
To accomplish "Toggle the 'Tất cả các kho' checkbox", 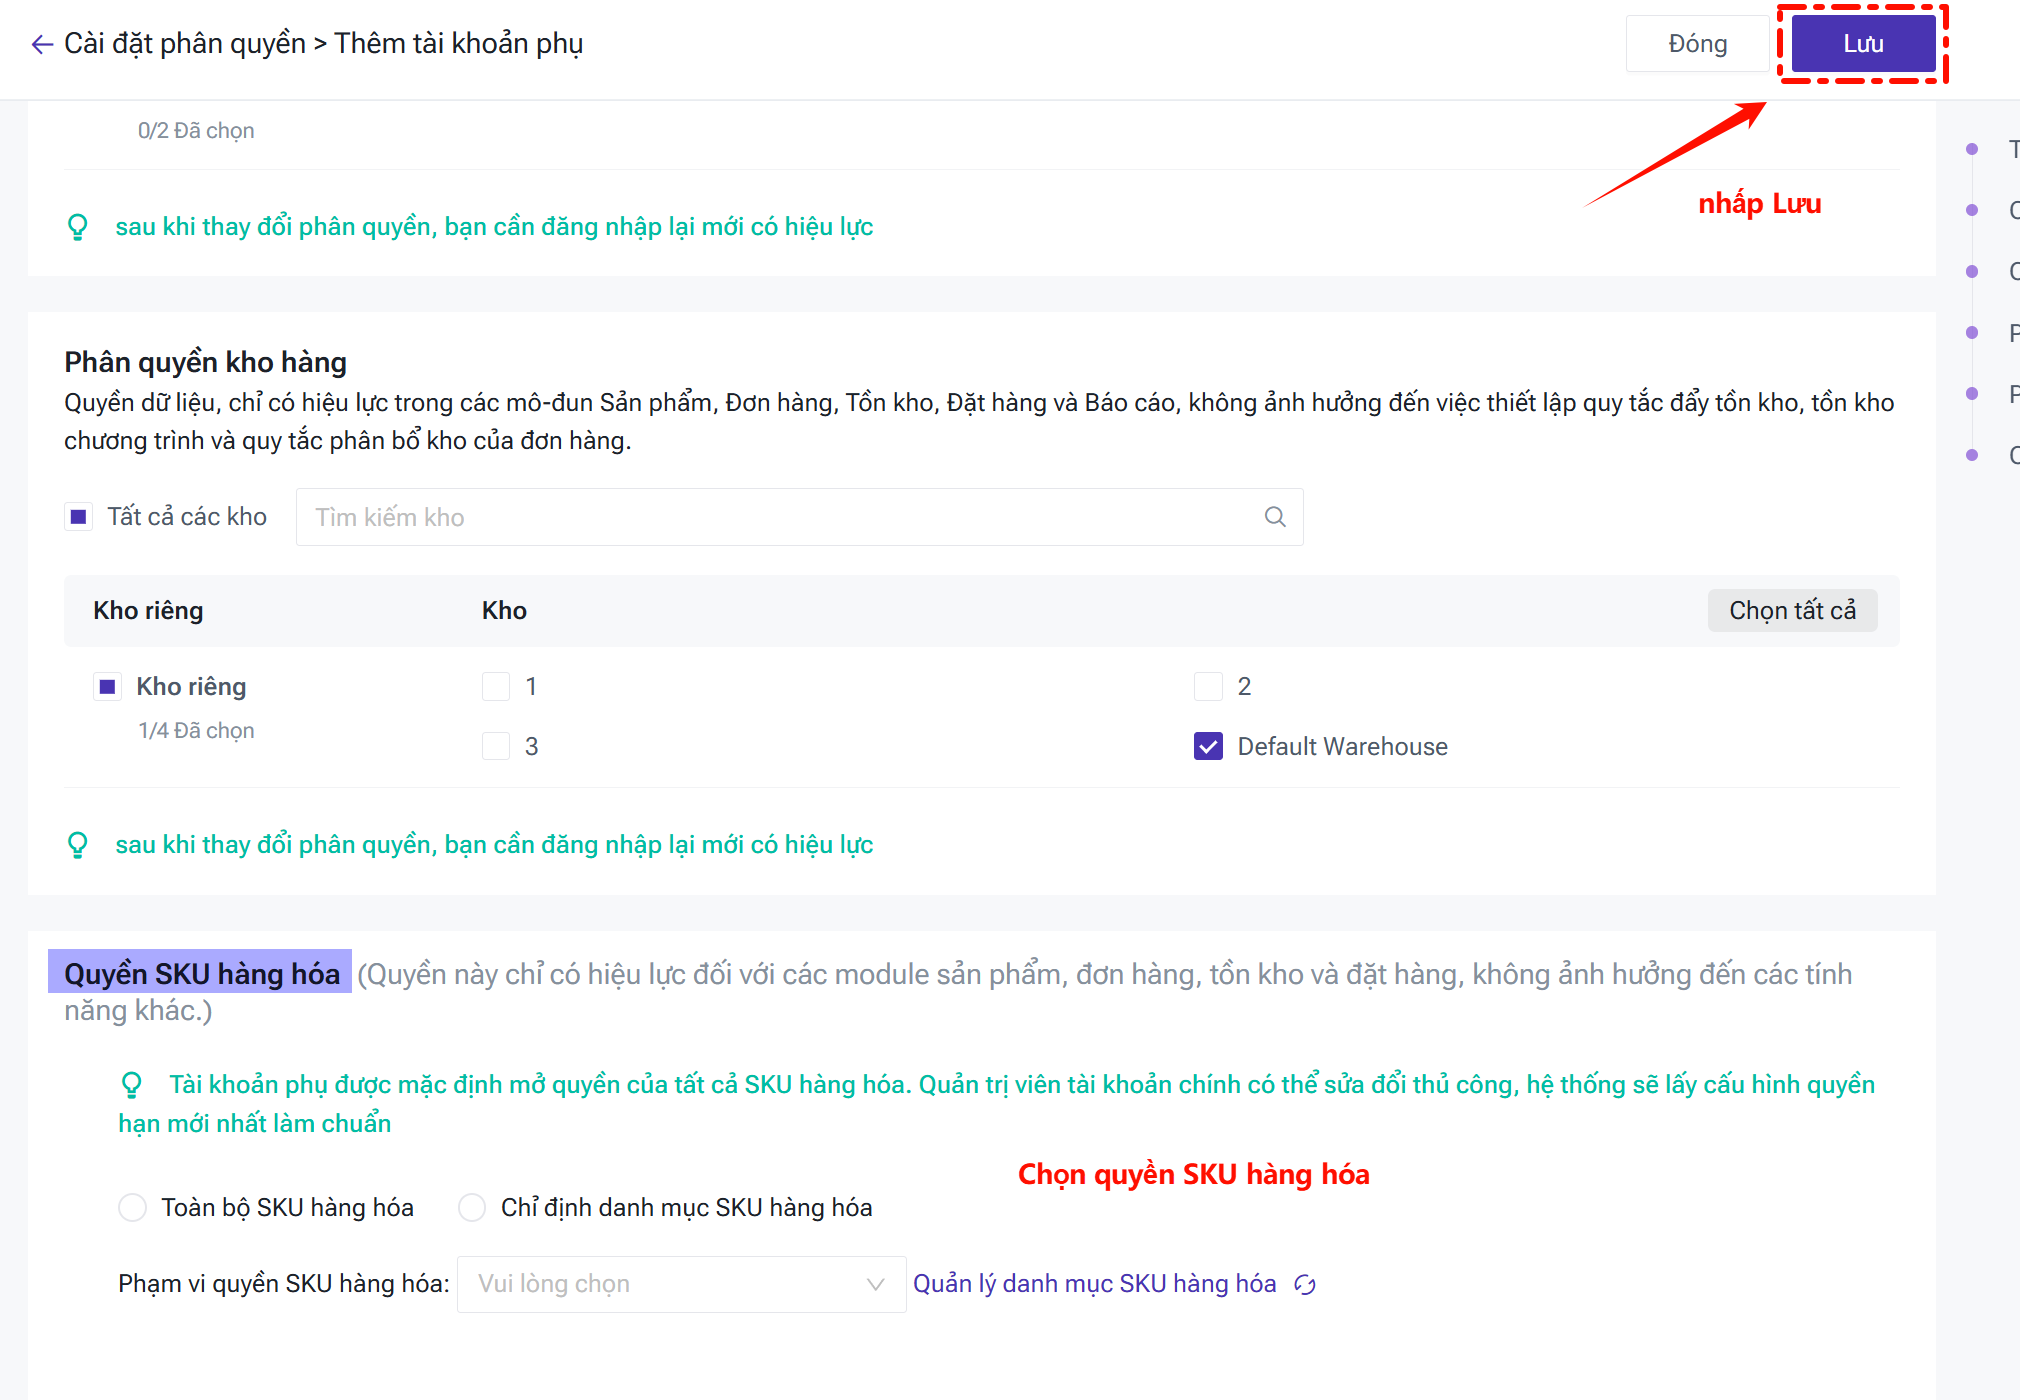I will pos(79,517).
